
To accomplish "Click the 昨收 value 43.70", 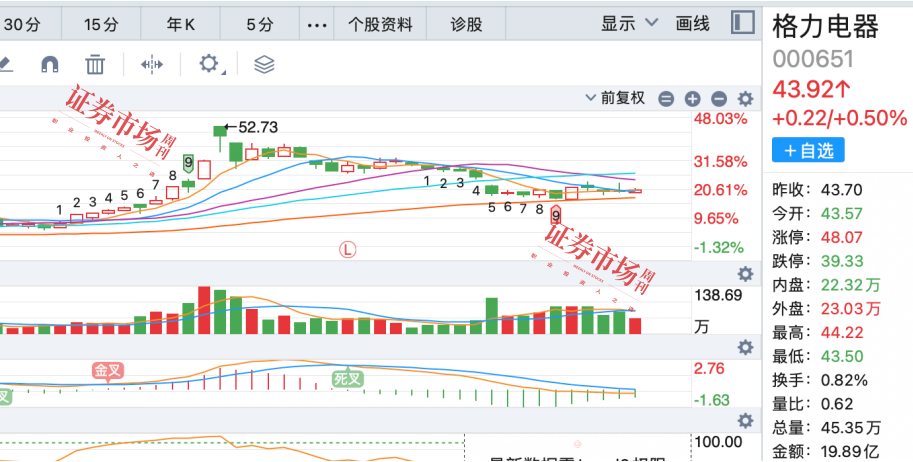I will pos(842,189).
